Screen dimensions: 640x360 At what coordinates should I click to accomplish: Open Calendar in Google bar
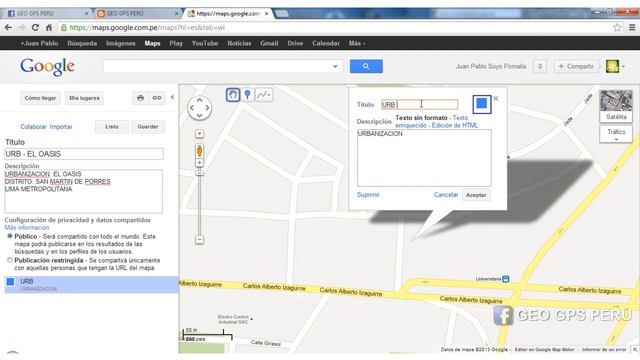326,43
